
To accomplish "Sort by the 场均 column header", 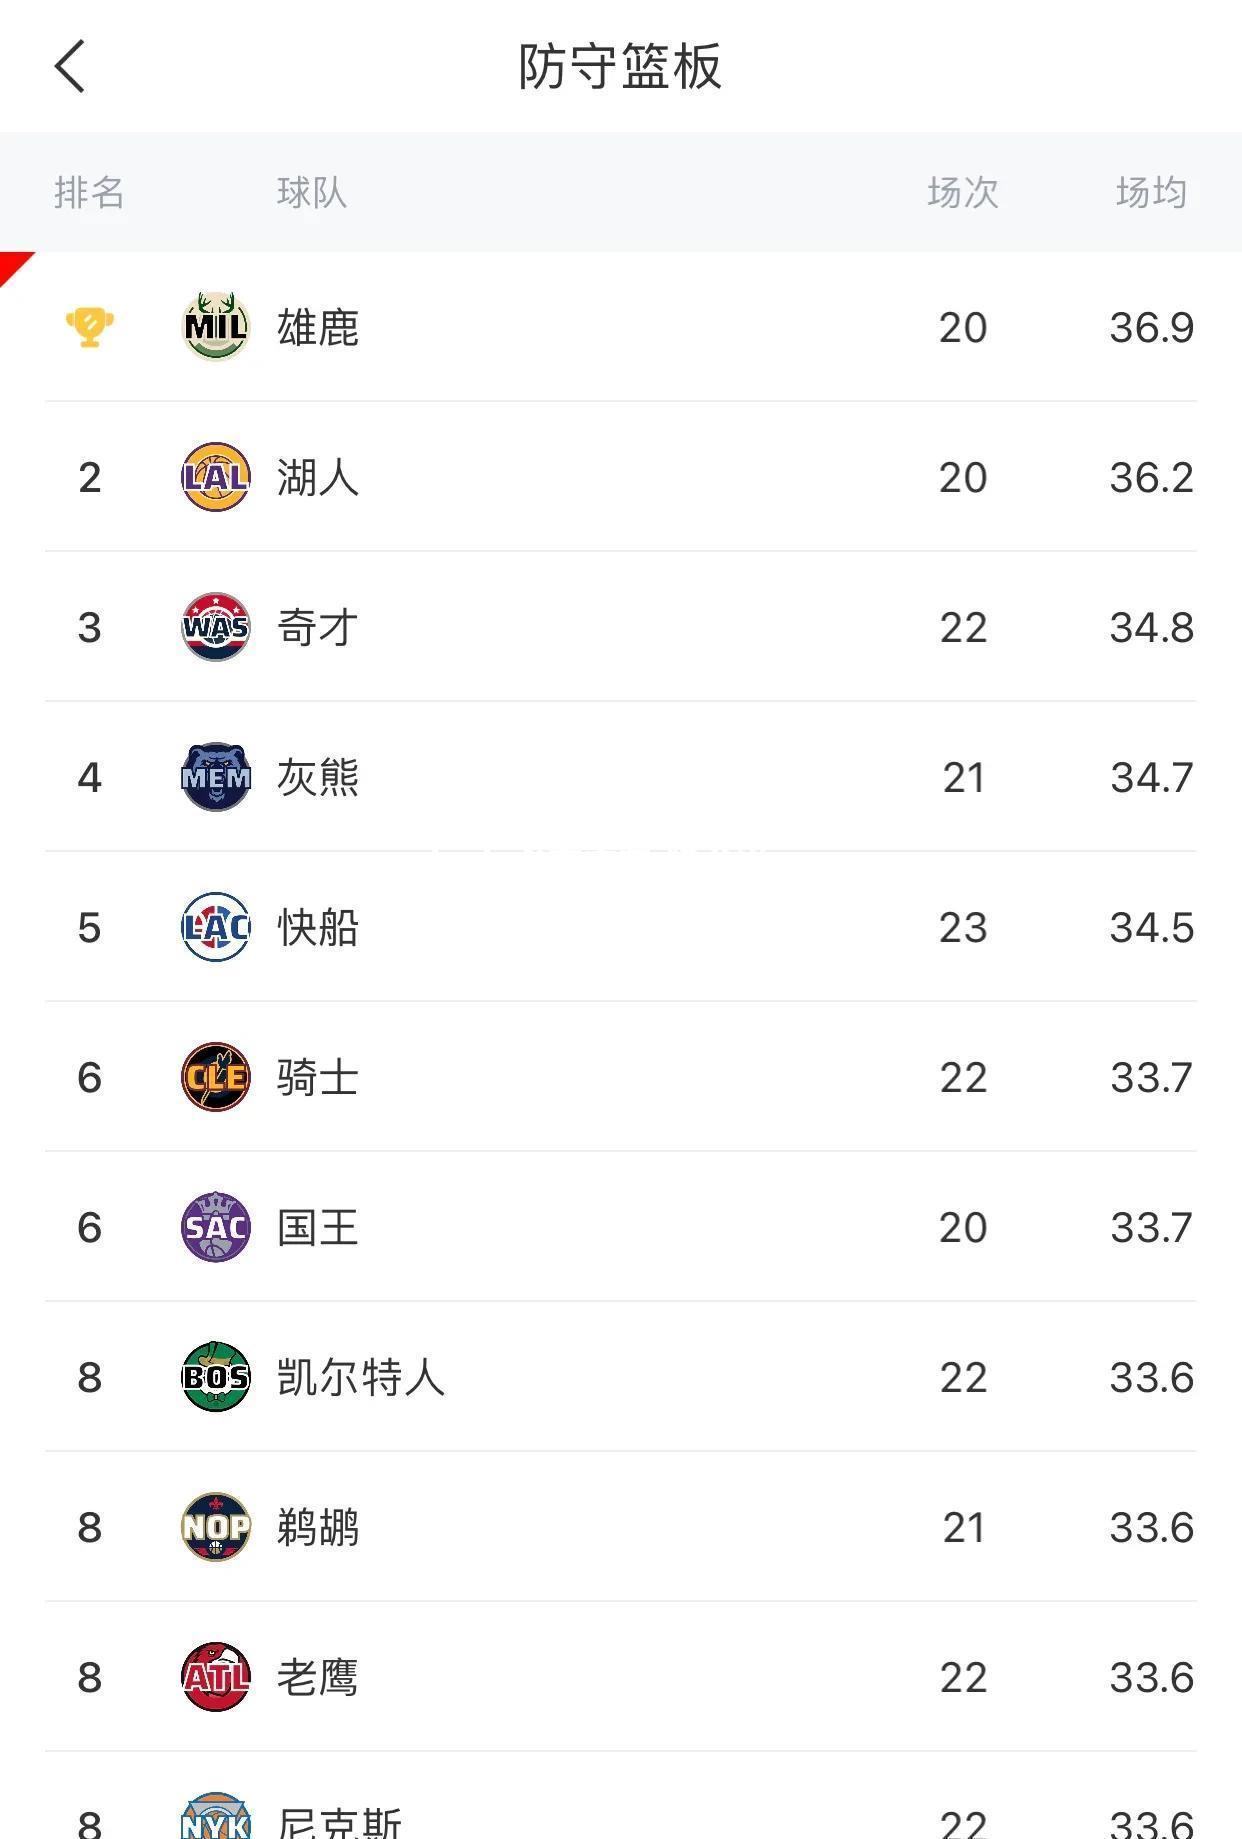I will click(1151, 192).
